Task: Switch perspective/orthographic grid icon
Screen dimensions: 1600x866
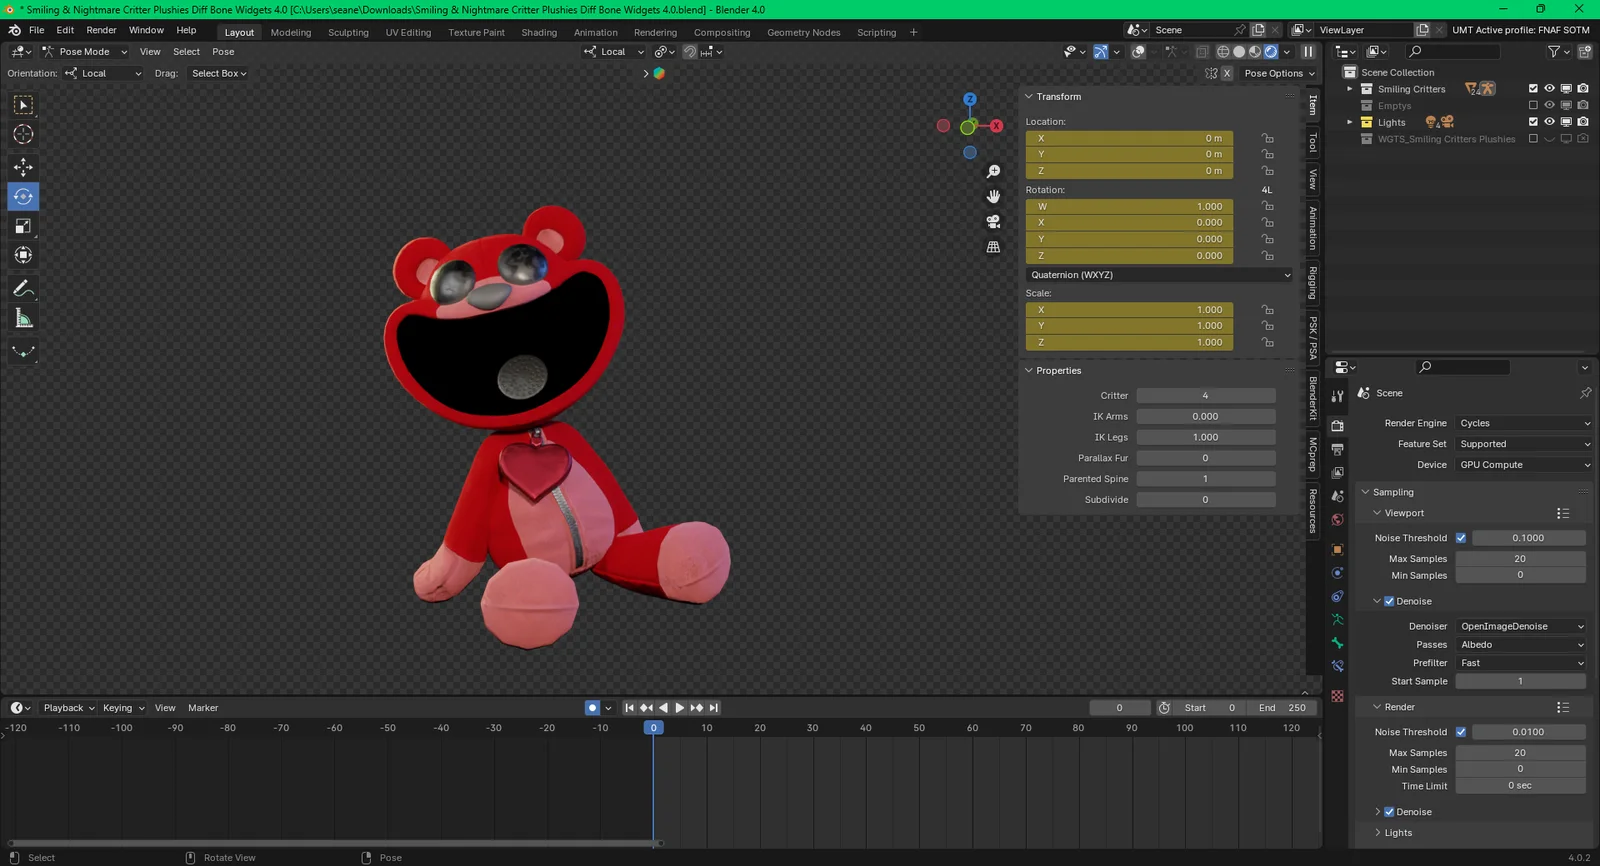Action: [993, 247]
